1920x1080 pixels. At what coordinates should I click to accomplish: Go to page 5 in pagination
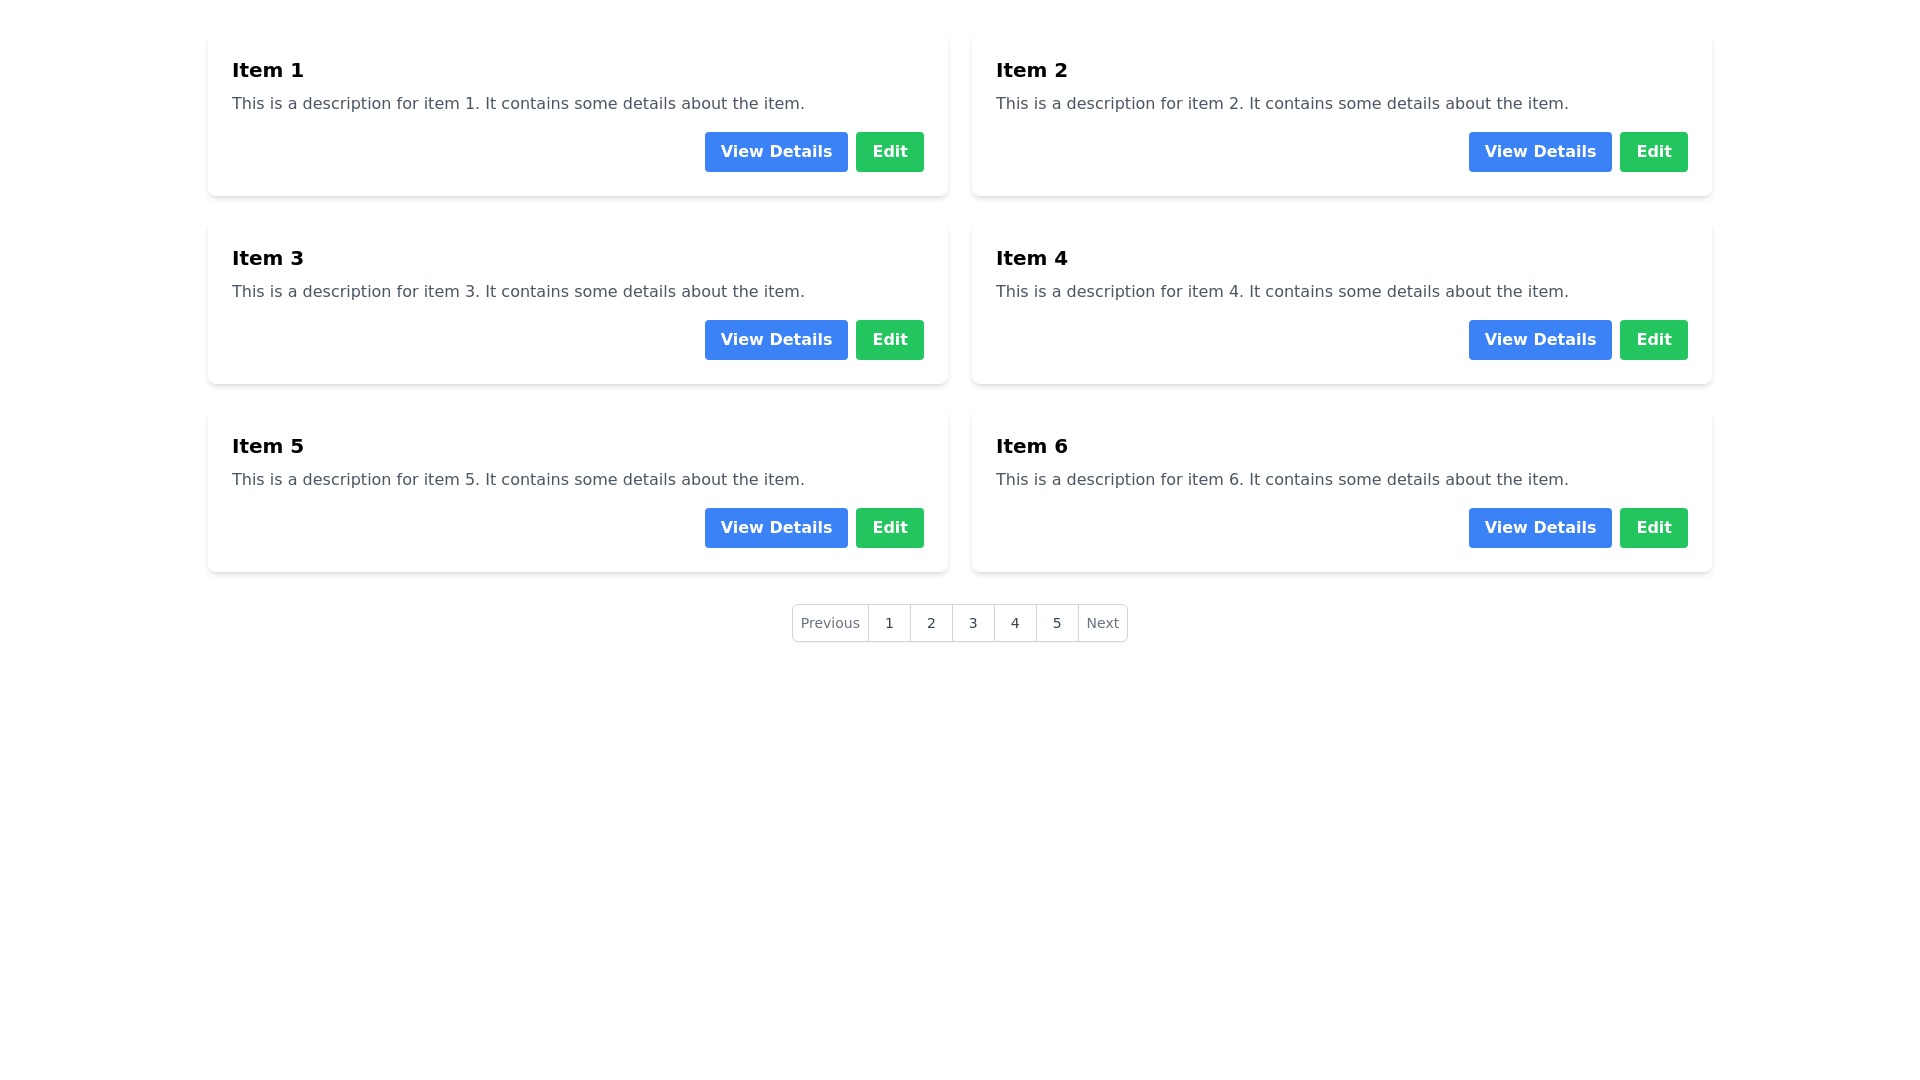coord(1057,622)
